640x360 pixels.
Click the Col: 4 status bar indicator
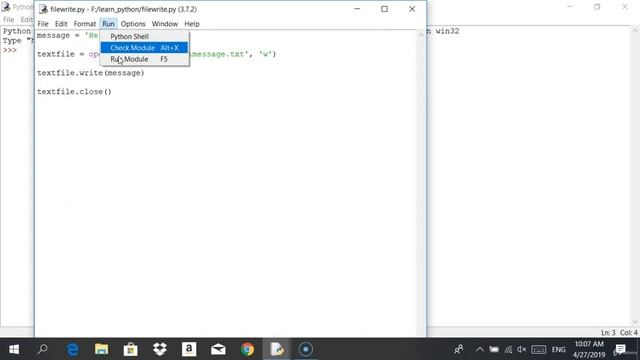tap(629, 333)
